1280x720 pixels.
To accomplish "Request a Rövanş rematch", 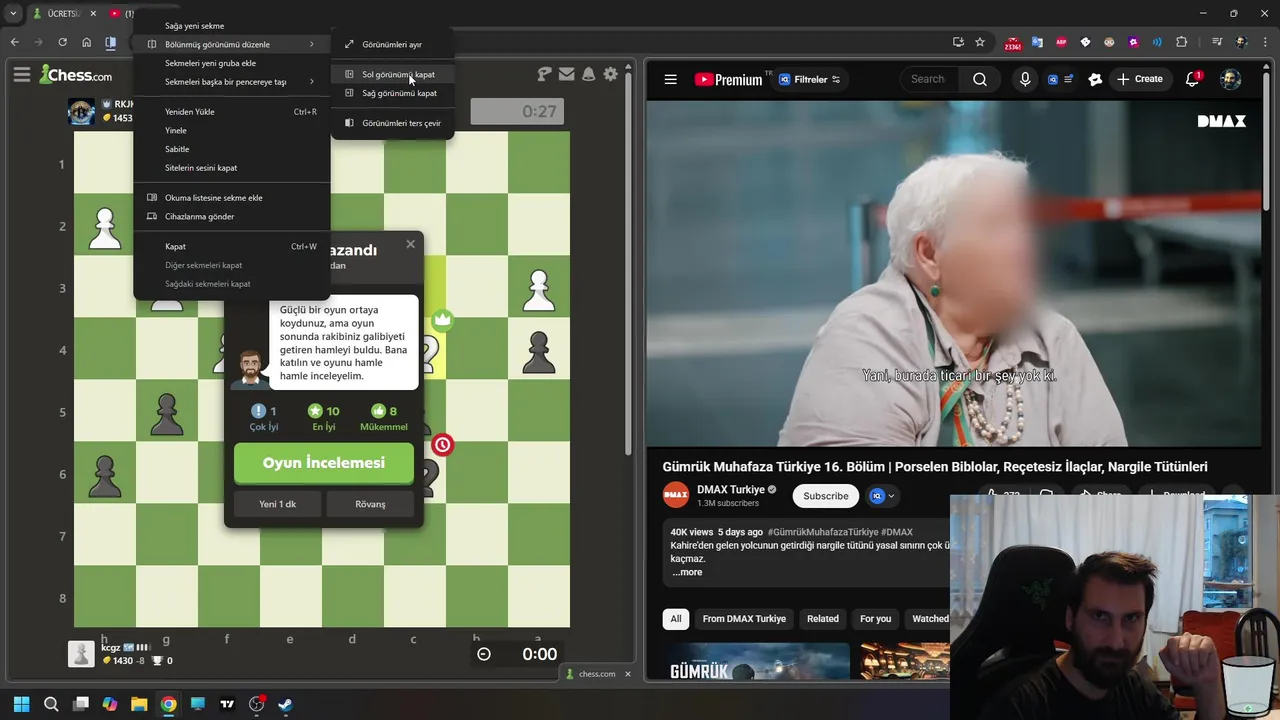I will [x=370, y=504].
